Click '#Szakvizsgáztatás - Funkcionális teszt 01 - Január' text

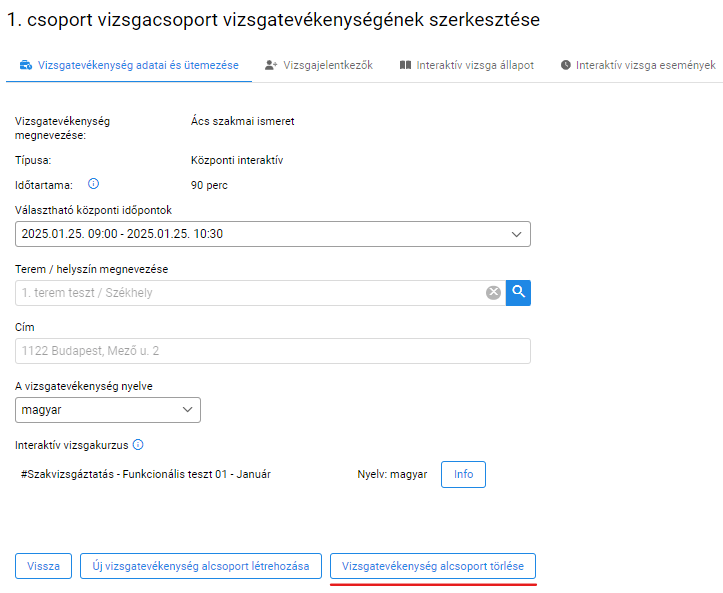coord(146,474)
